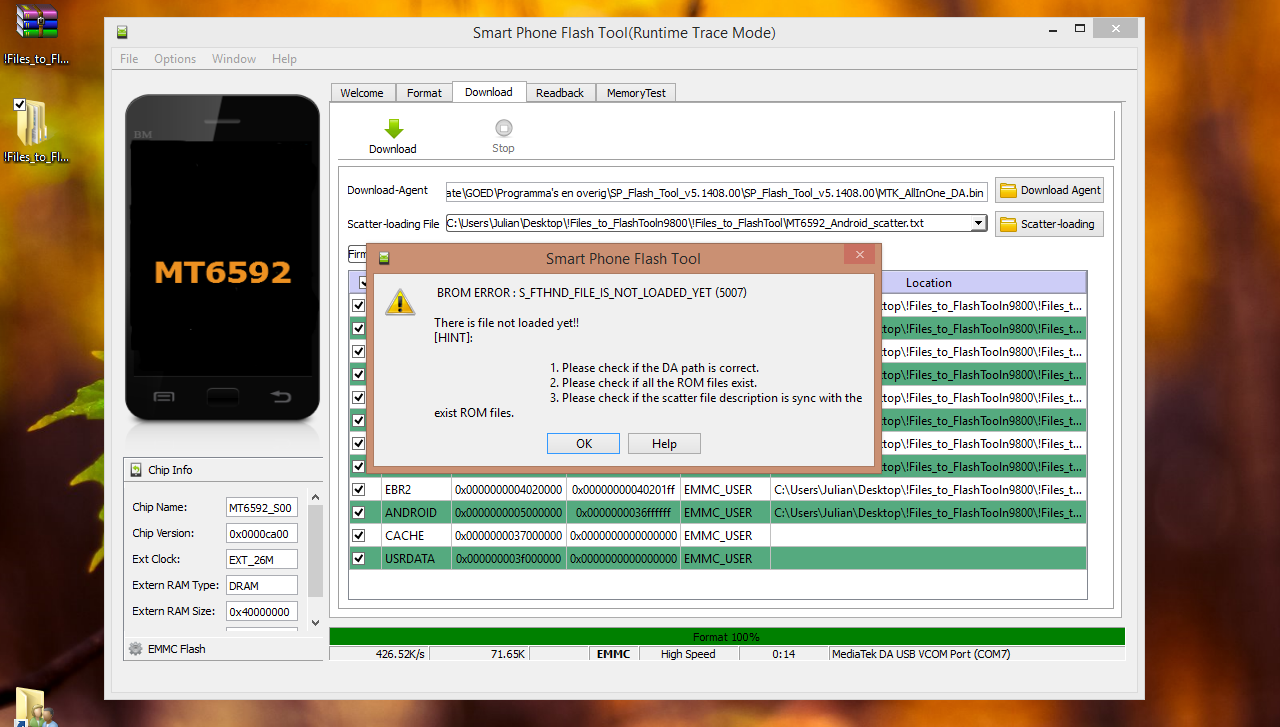
Task: Click the Extern RAM Type field
Action: tap(262, 585)
